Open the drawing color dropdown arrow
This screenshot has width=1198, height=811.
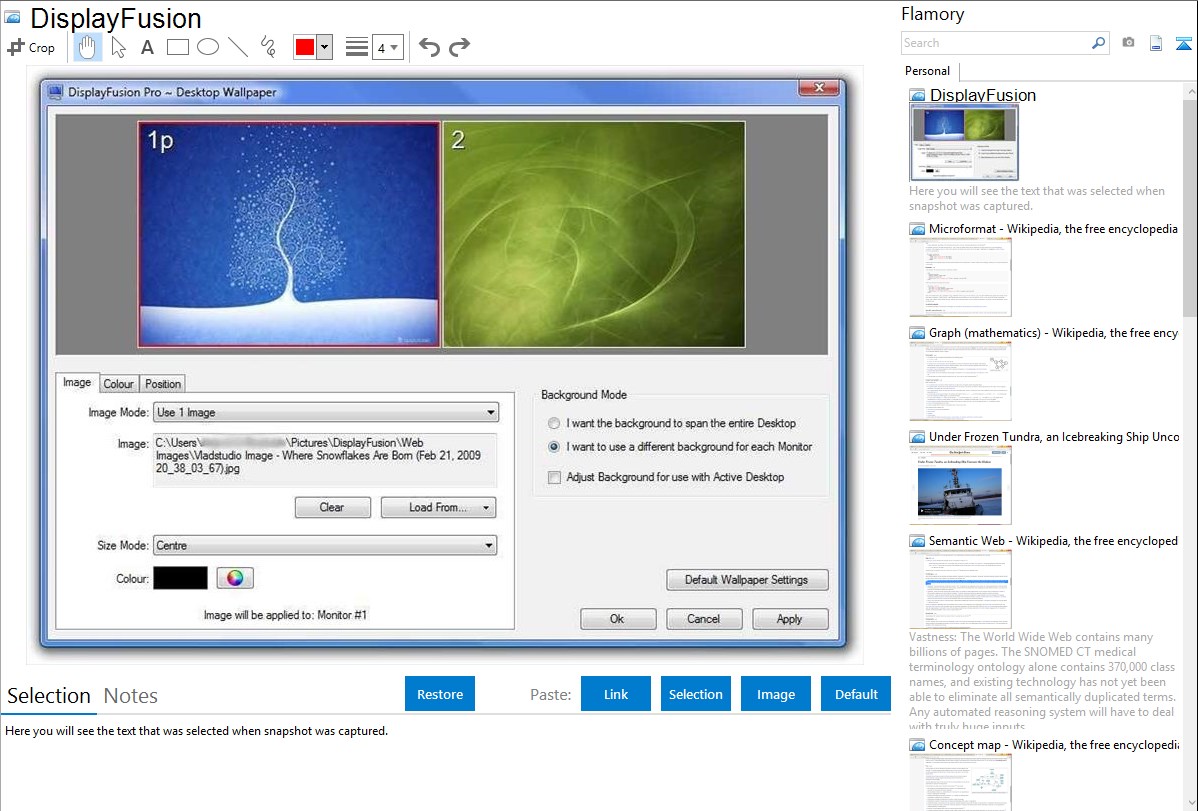[x=325, y=47]
